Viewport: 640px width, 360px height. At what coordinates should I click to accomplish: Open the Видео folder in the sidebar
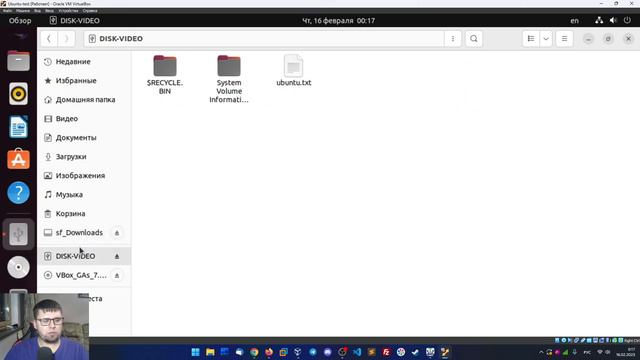tap(84, 118)
